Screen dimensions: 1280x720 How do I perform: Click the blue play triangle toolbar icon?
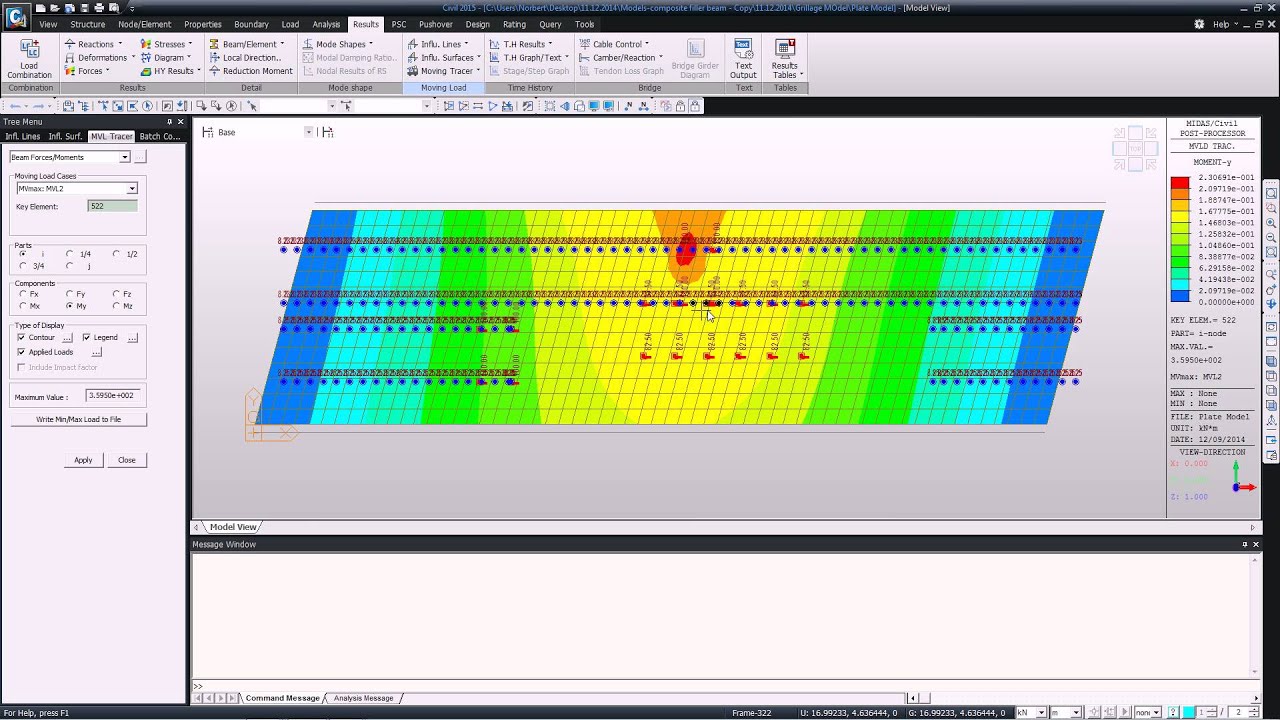coord(493,106)
